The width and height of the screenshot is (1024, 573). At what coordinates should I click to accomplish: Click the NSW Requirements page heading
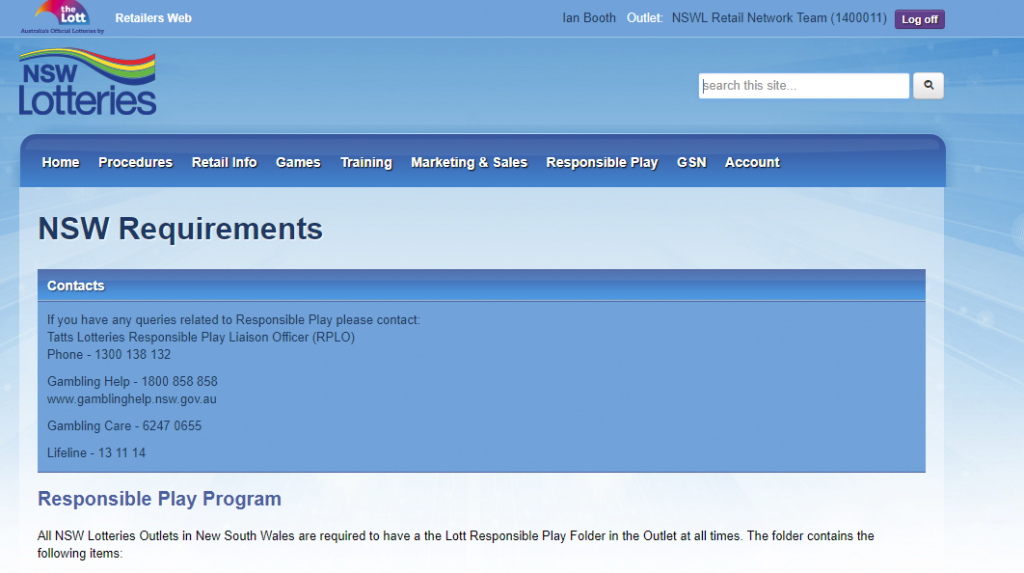tap(180, 229)
